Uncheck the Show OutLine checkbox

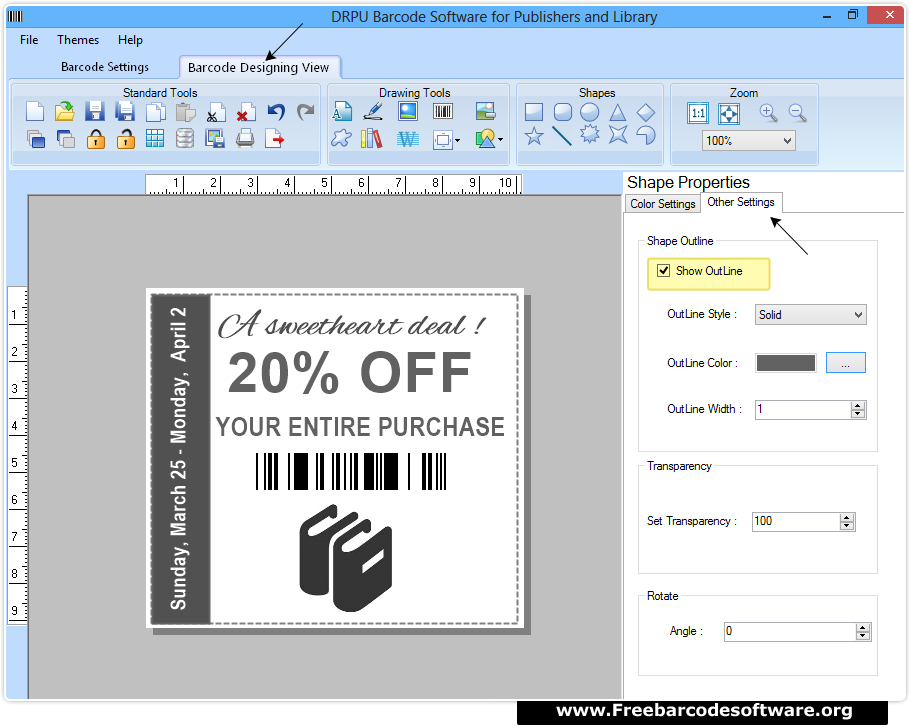(663, 270)
